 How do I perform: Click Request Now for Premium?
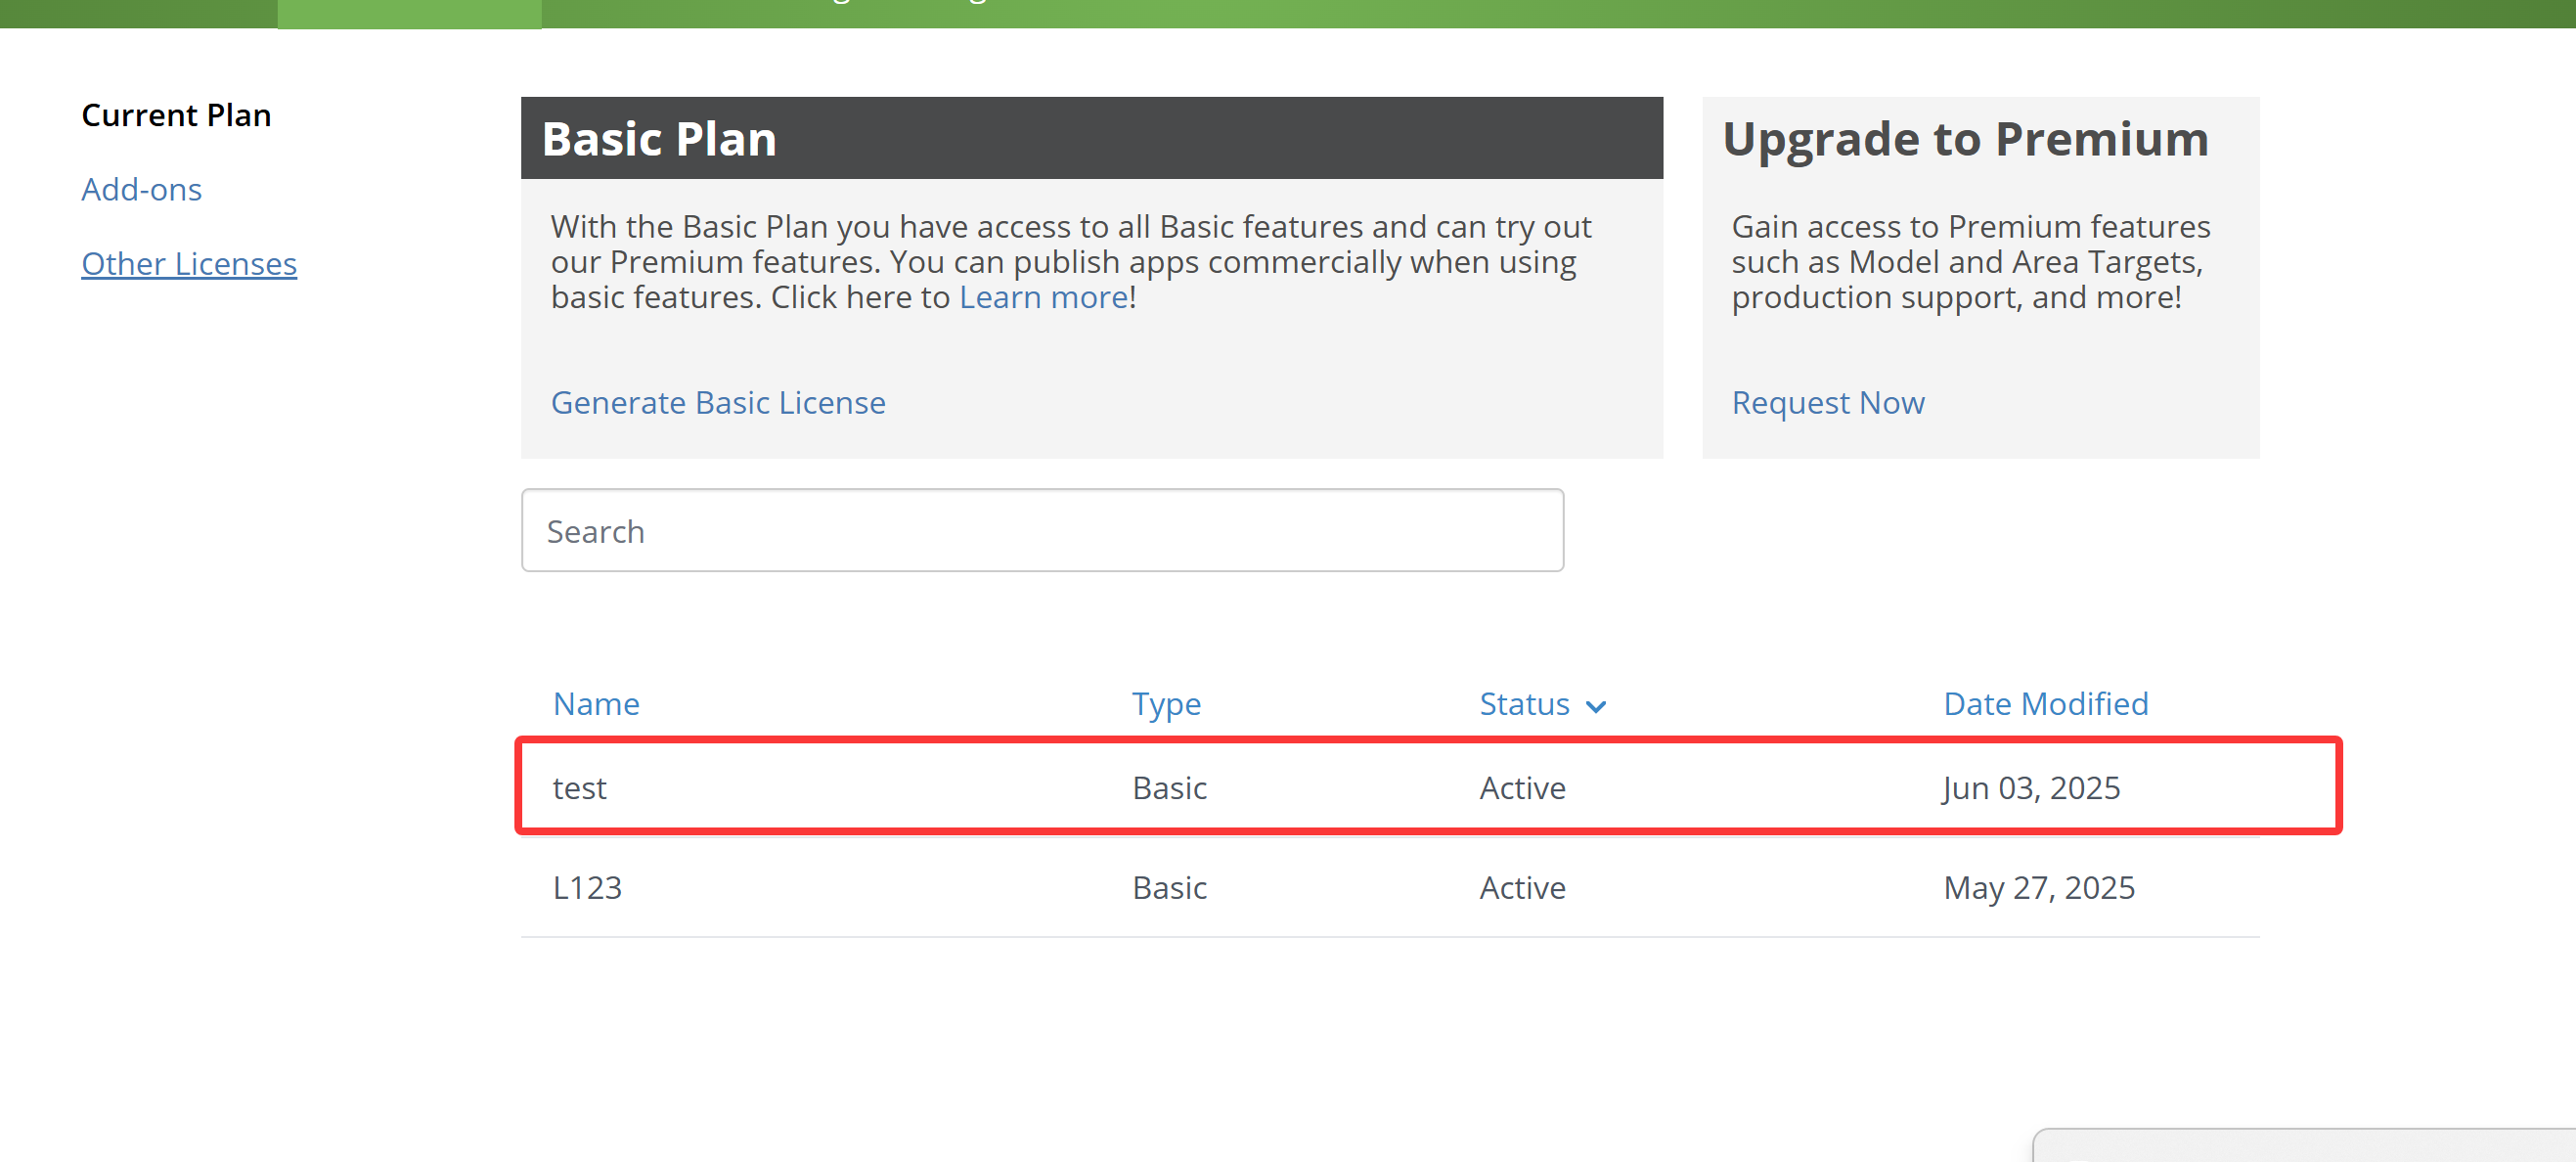[1827, 402]
